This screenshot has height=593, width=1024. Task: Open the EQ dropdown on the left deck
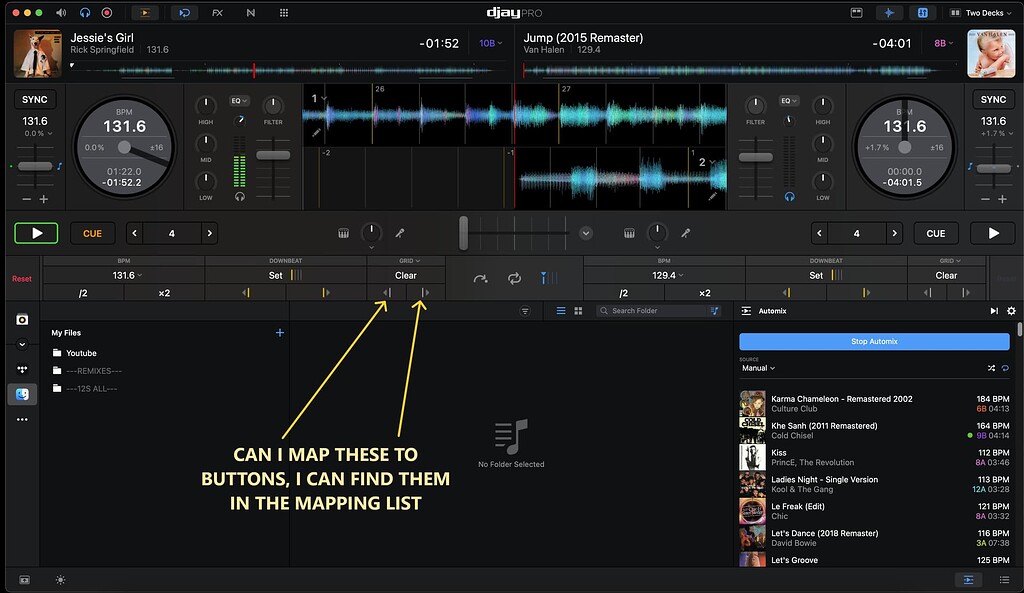point(238,101)
